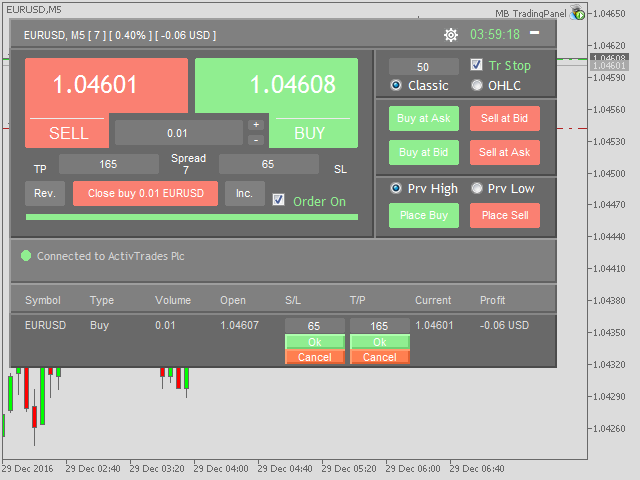Image resolution: width=640 pixels, height=480 pixels.
Task: Click the MB TradingPanel expert advisor icon
Action: pyautogui.click(x=578, y=13)
